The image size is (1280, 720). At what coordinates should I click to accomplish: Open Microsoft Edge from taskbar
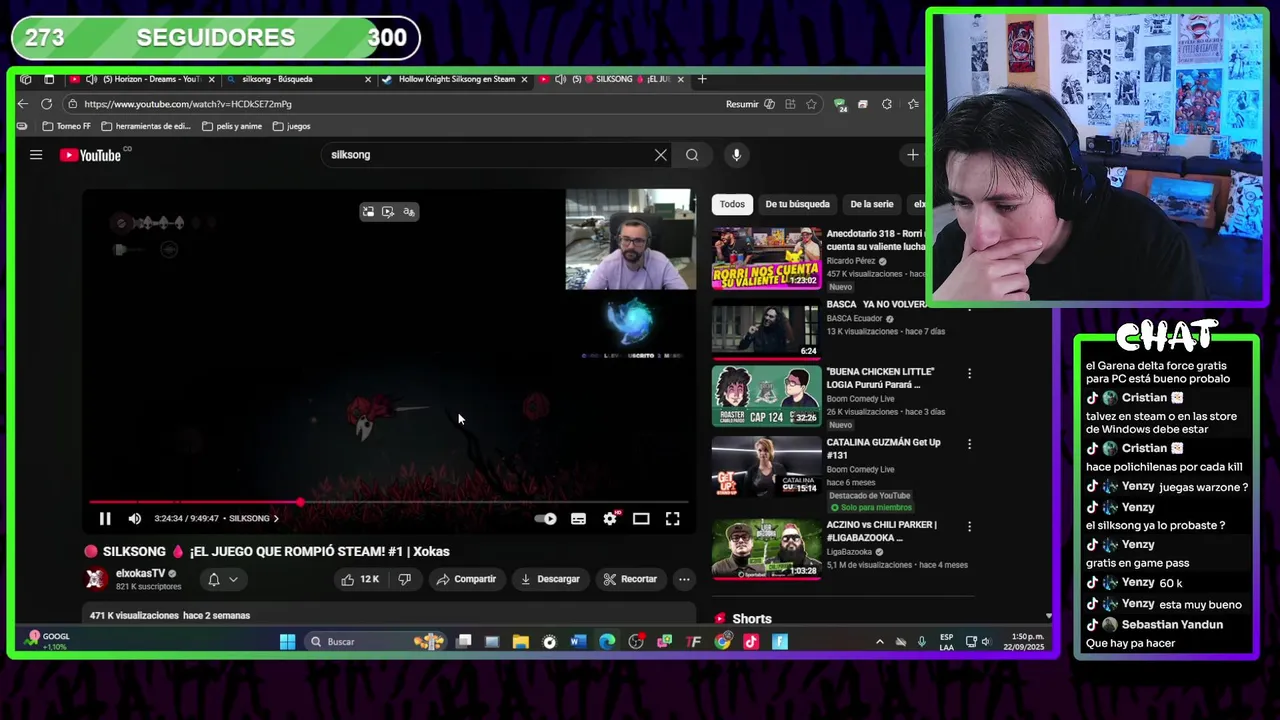pyautogui.click(x=607, y=642)
